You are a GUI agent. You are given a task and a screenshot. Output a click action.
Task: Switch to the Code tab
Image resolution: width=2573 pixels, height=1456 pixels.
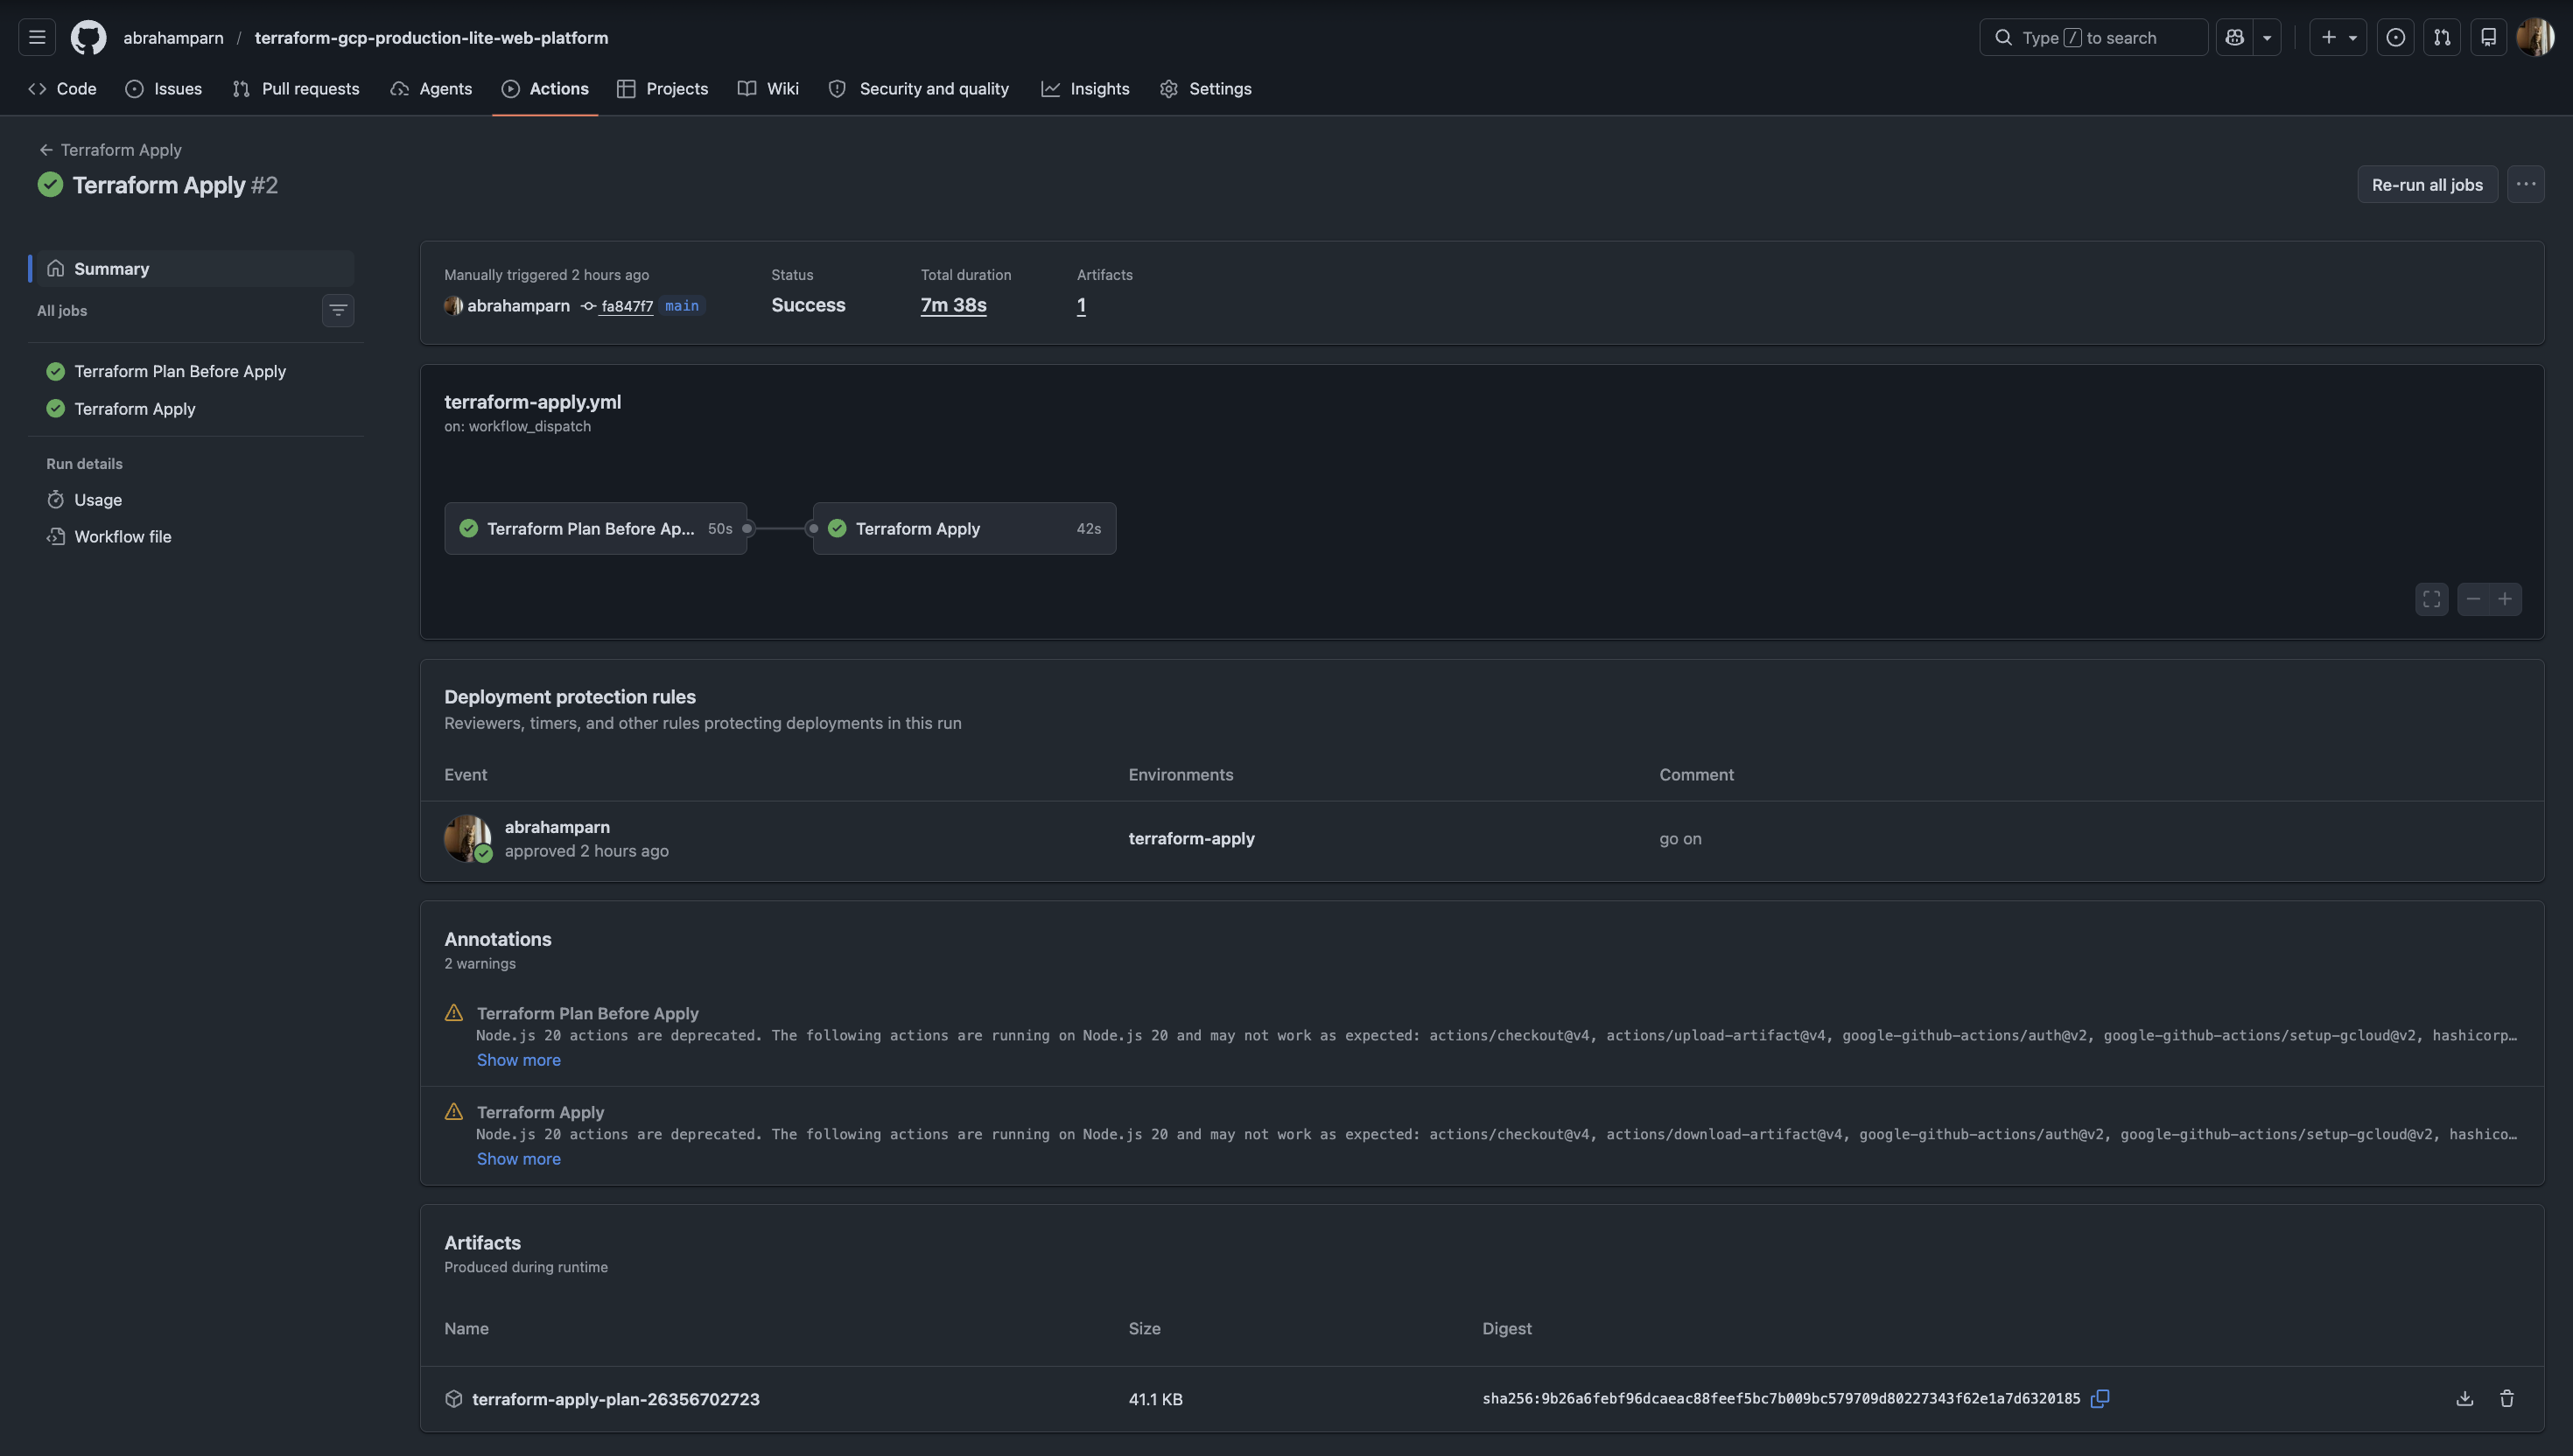pyautogui.click(x=63, y=89)
